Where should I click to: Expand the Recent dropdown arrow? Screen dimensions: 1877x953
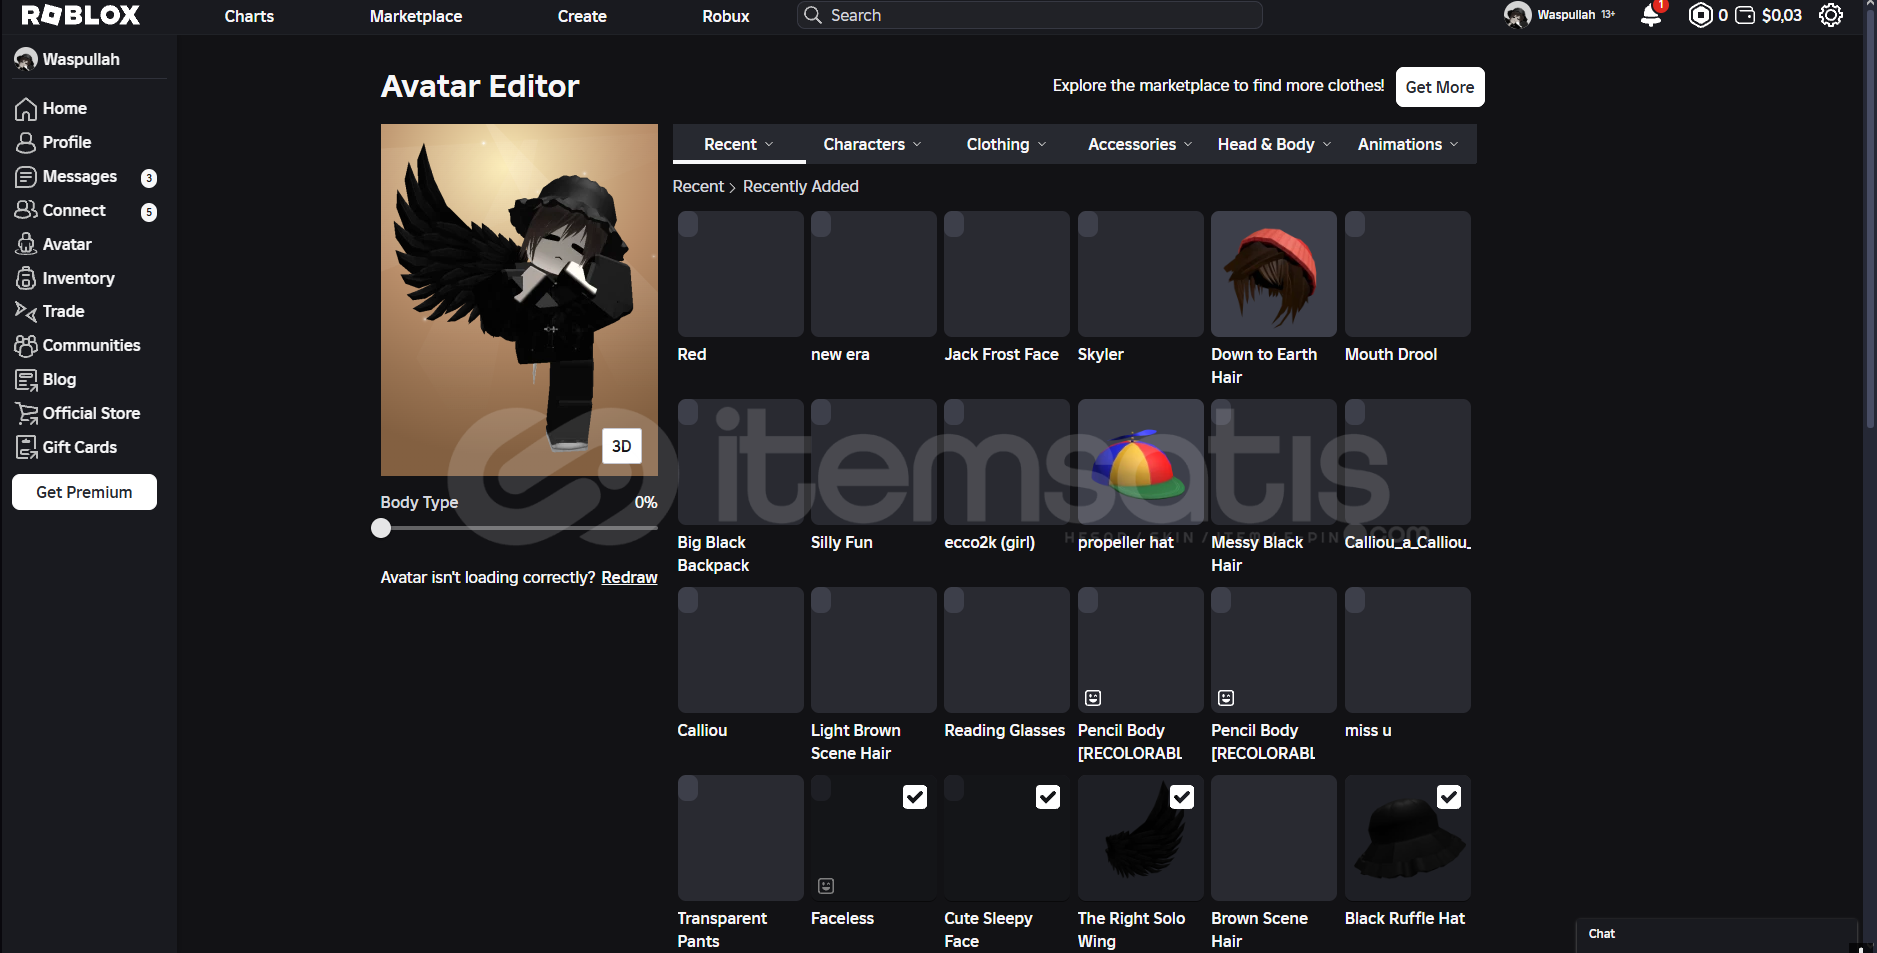point(769,145)
